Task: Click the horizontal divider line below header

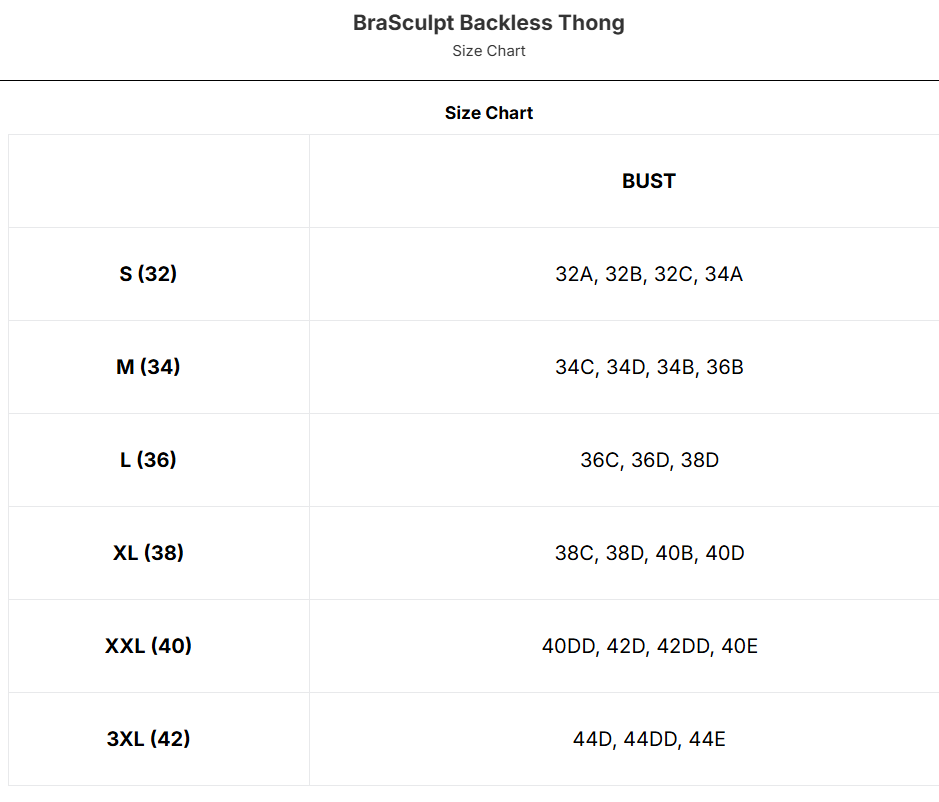Action: coord(469,80)
